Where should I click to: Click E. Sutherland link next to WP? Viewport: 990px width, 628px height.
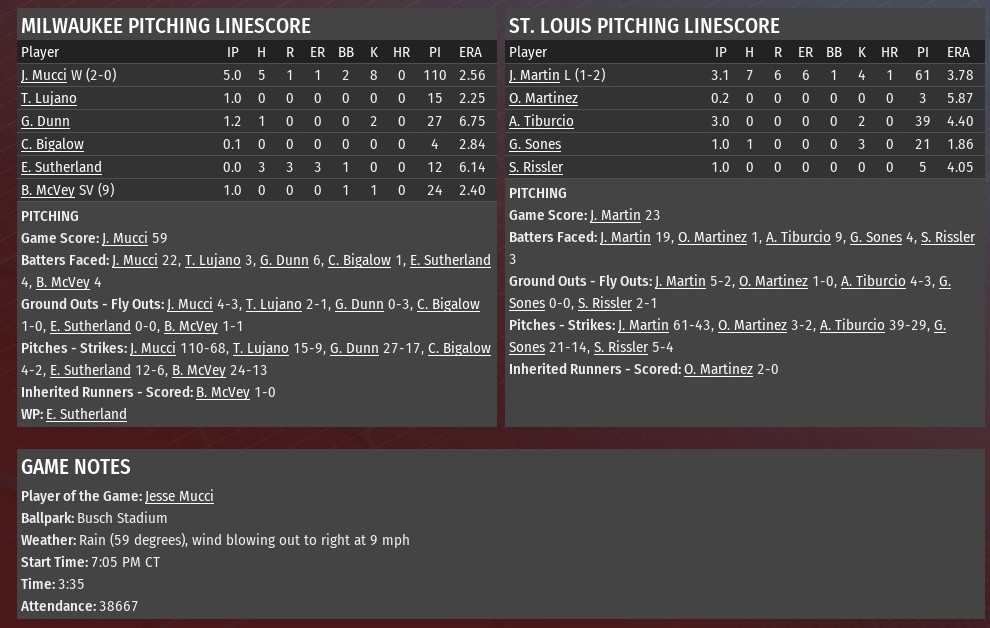(x=86, y=414)
